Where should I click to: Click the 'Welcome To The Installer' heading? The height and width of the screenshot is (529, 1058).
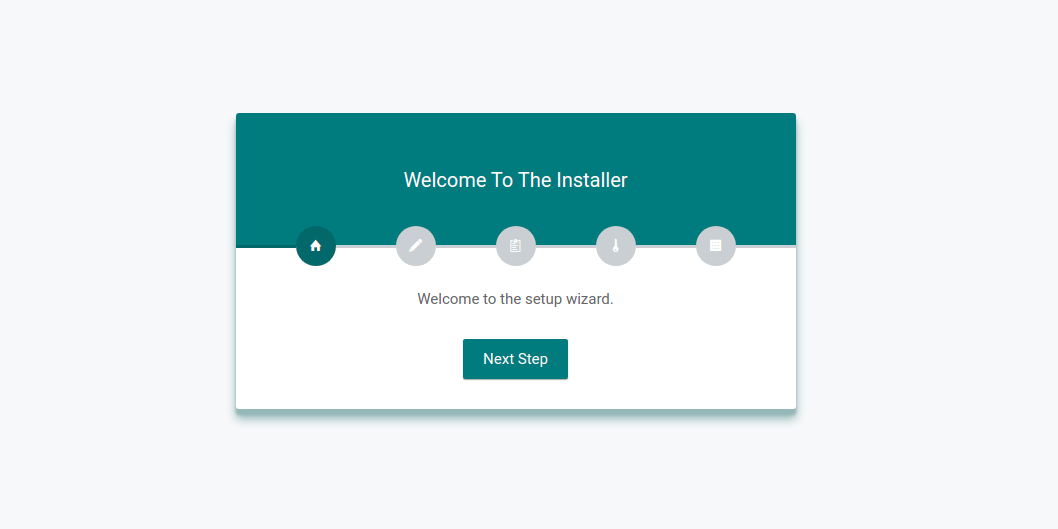click(515, 180)
